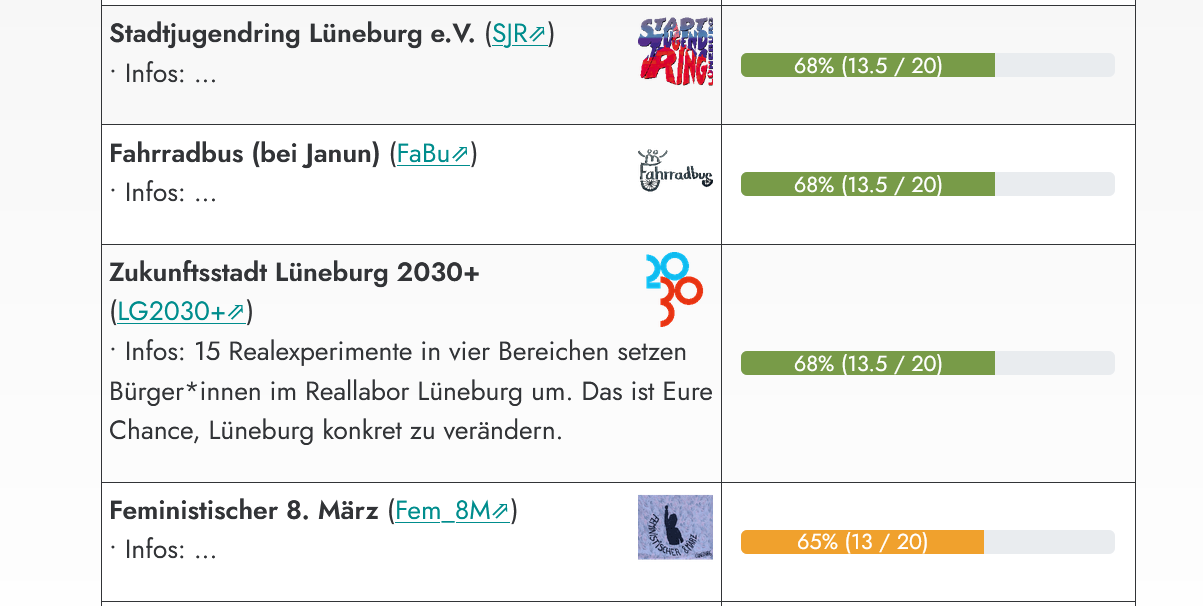Click the Stadtjugendring Lüneburg e.V. heading
This screenshot has height=606, width=1203.
click(x=292, y=34)
